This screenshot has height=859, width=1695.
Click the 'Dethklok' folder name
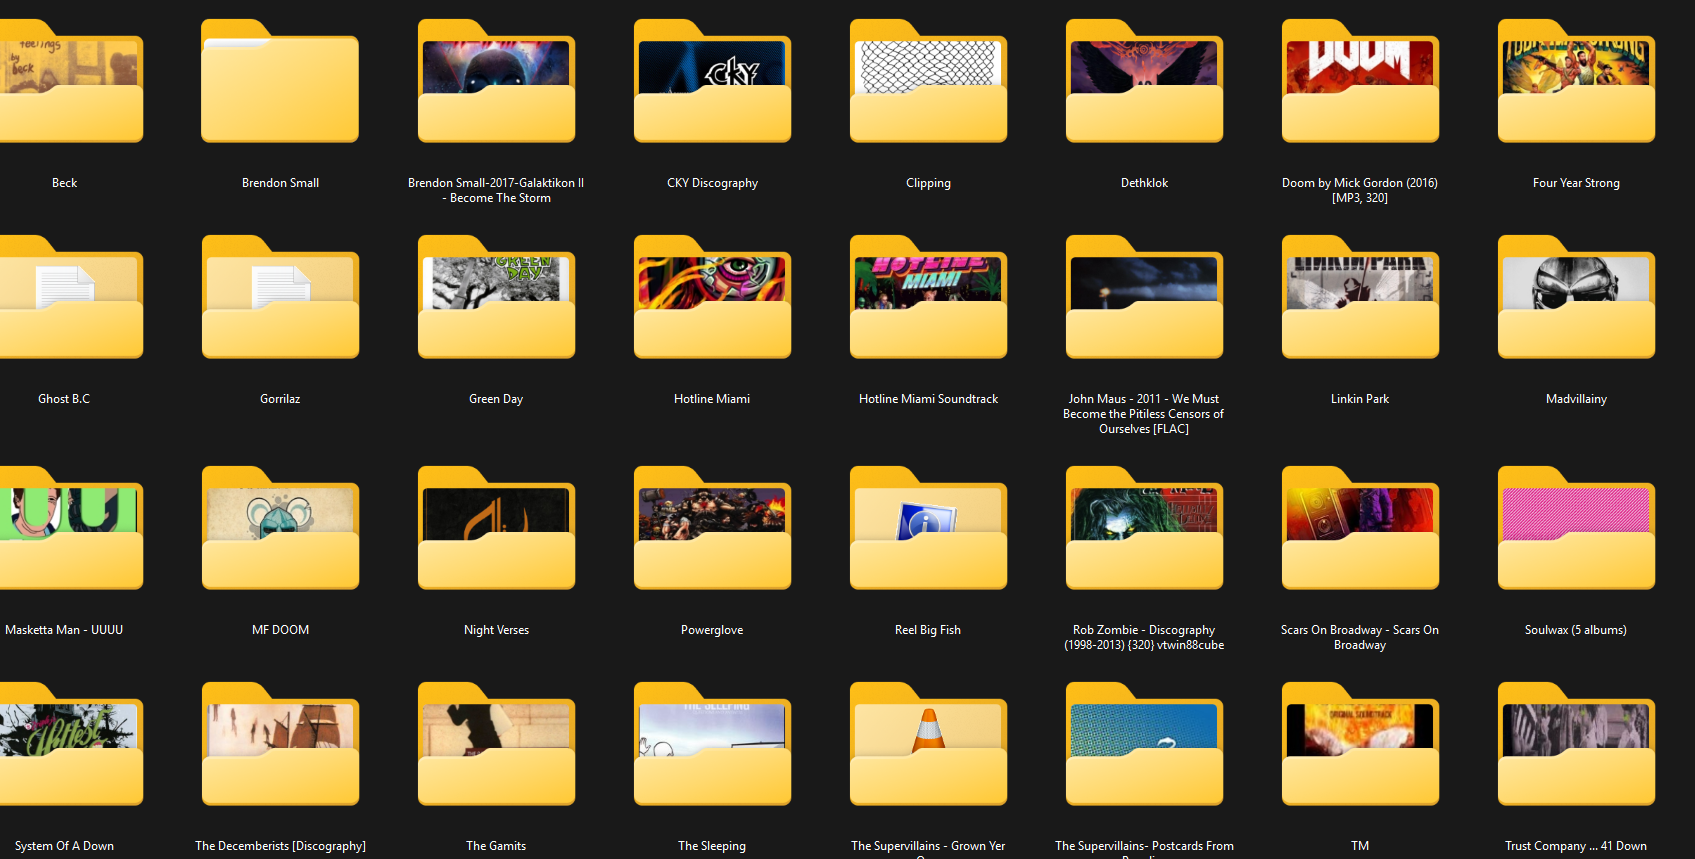tap(1144, 183)
